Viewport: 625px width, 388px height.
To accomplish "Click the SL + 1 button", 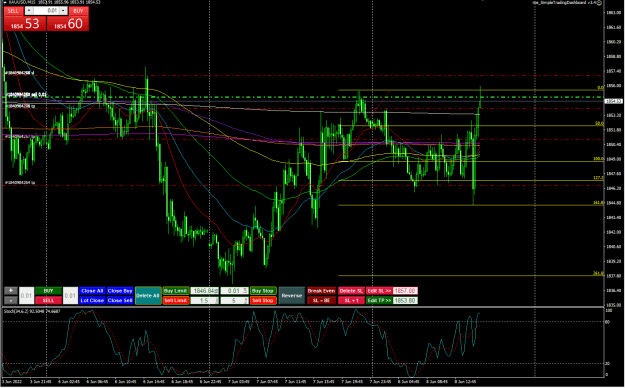I will [351, 300].
